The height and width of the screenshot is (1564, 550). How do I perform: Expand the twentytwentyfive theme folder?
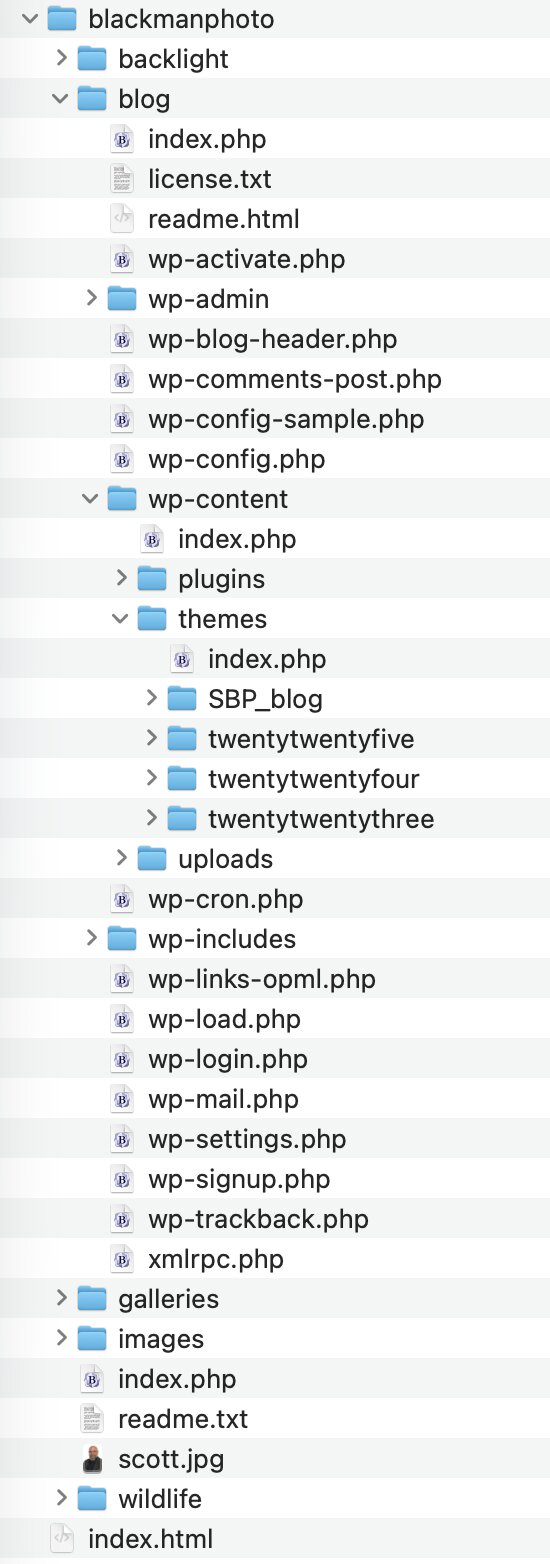(151, 739)
